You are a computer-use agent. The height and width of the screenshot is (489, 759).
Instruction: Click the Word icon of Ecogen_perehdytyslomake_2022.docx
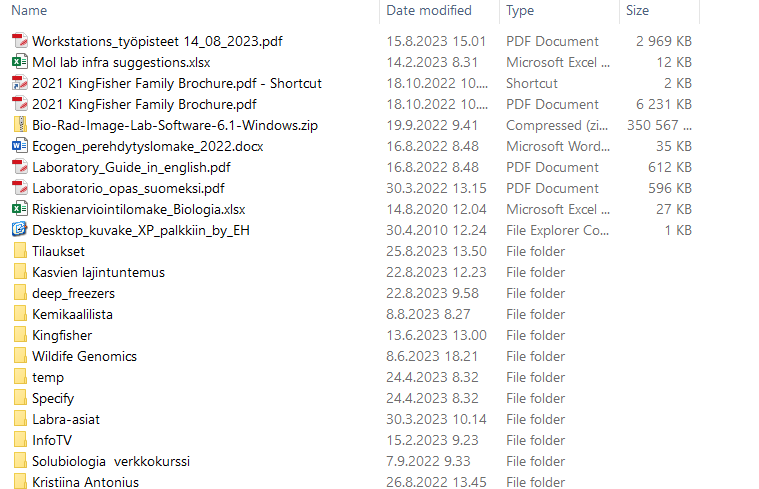(x=20, y=146)
